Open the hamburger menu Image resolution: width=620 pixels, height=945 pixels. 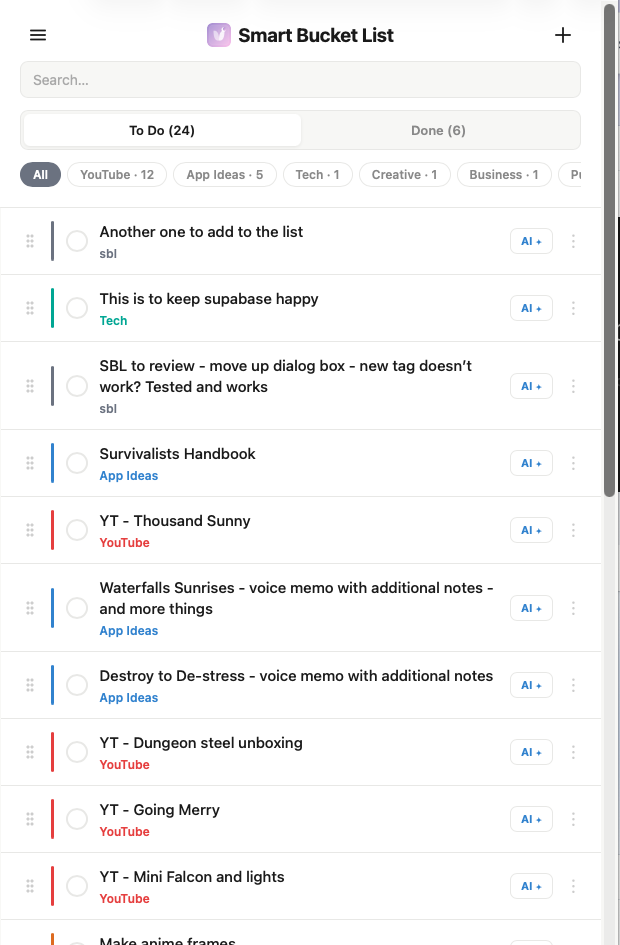[38, 35]
